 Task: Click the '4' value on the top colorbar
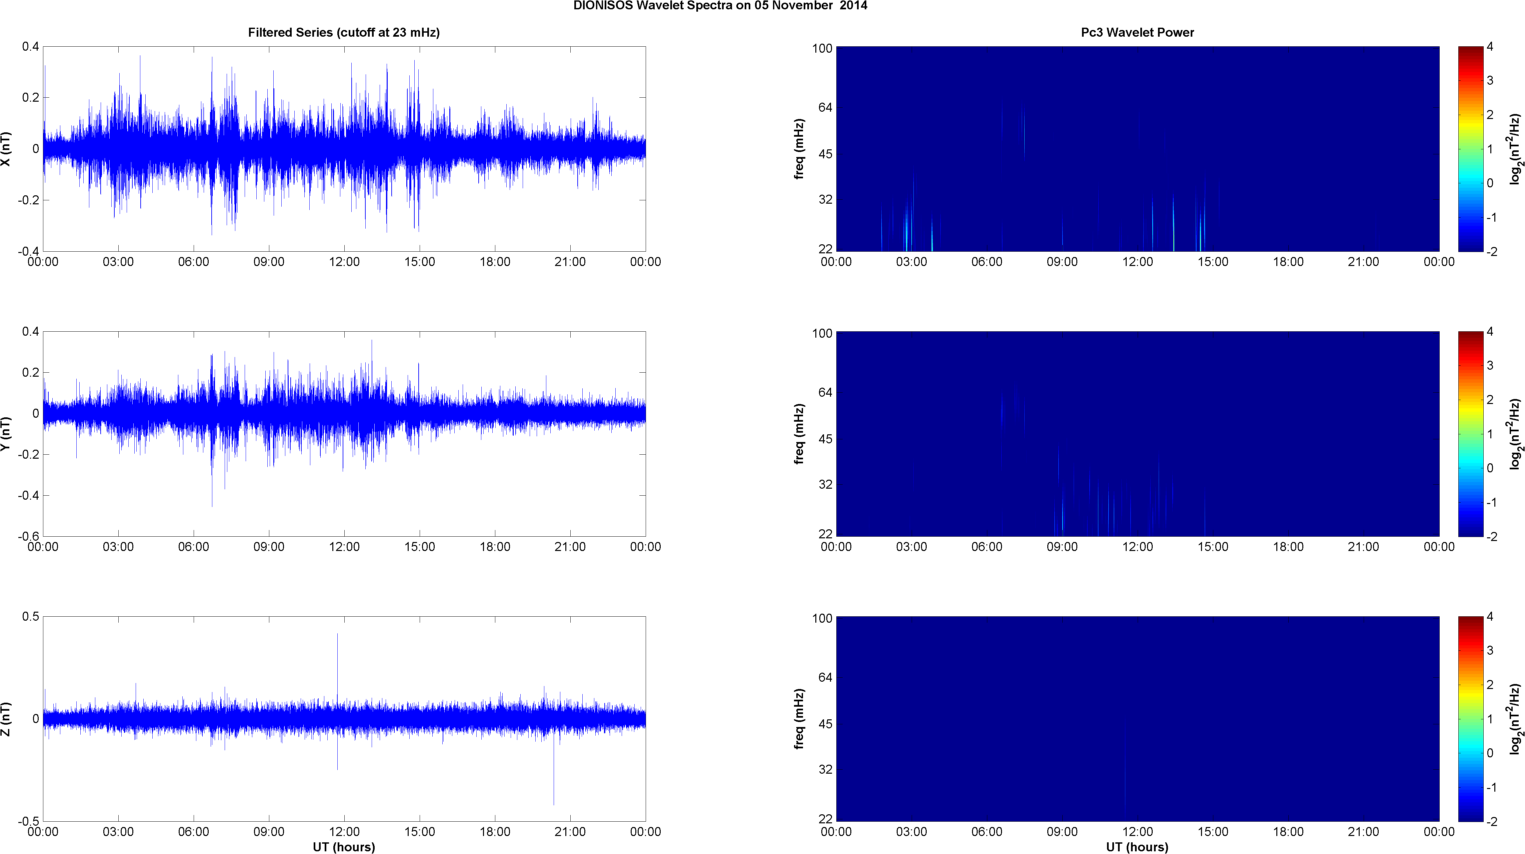click(x=1490, y=47)
